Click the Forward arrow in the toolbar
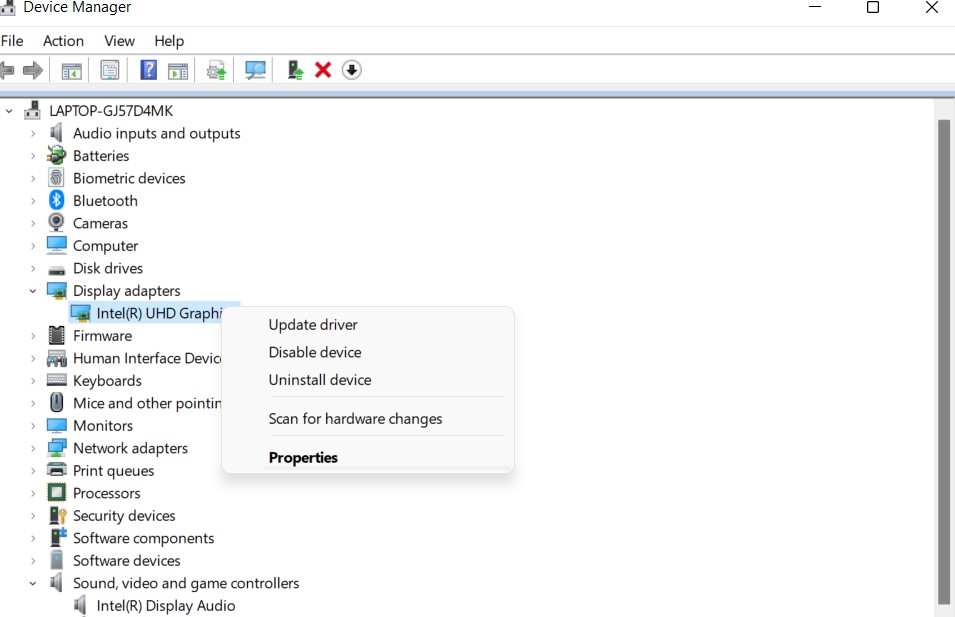 [x=33, y=70]
